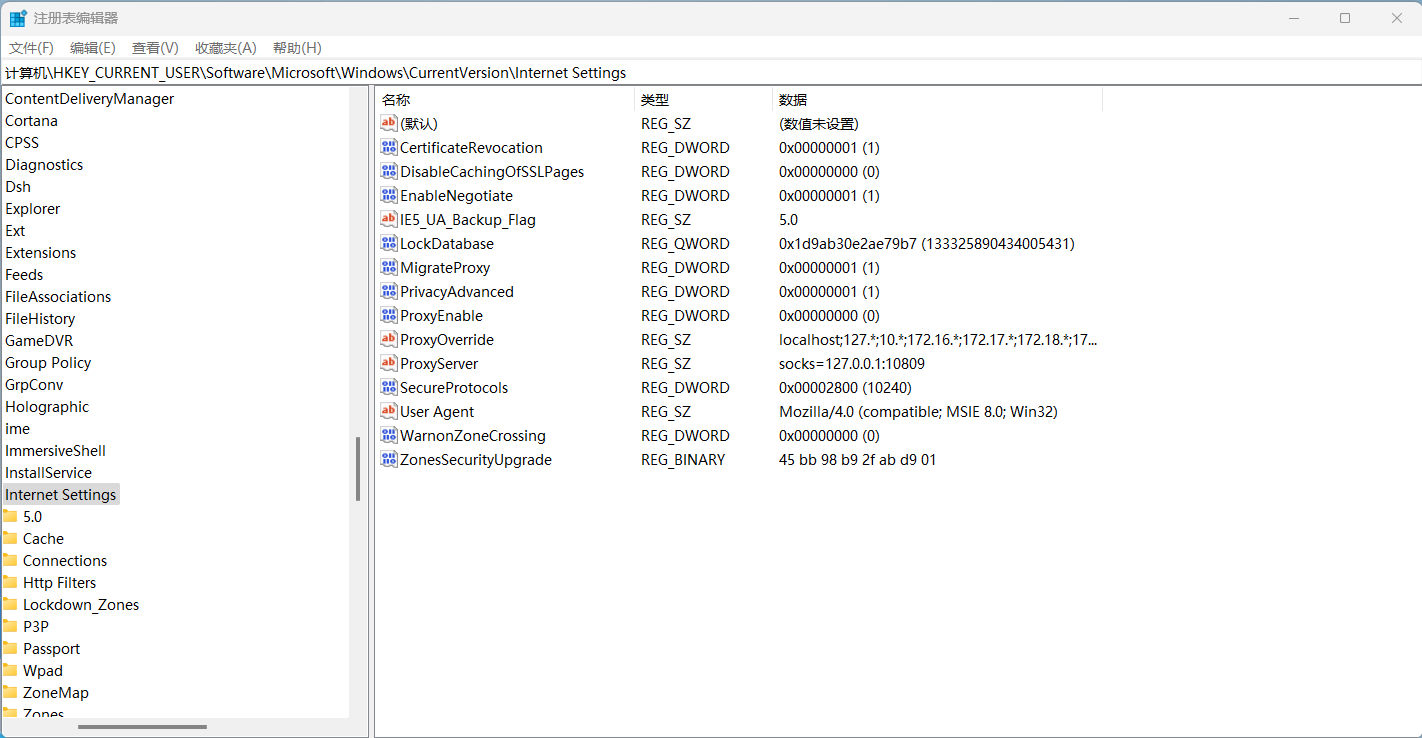1422x738 pixels.
Task: Select the InstallService key
Action: tap(49, 473)
